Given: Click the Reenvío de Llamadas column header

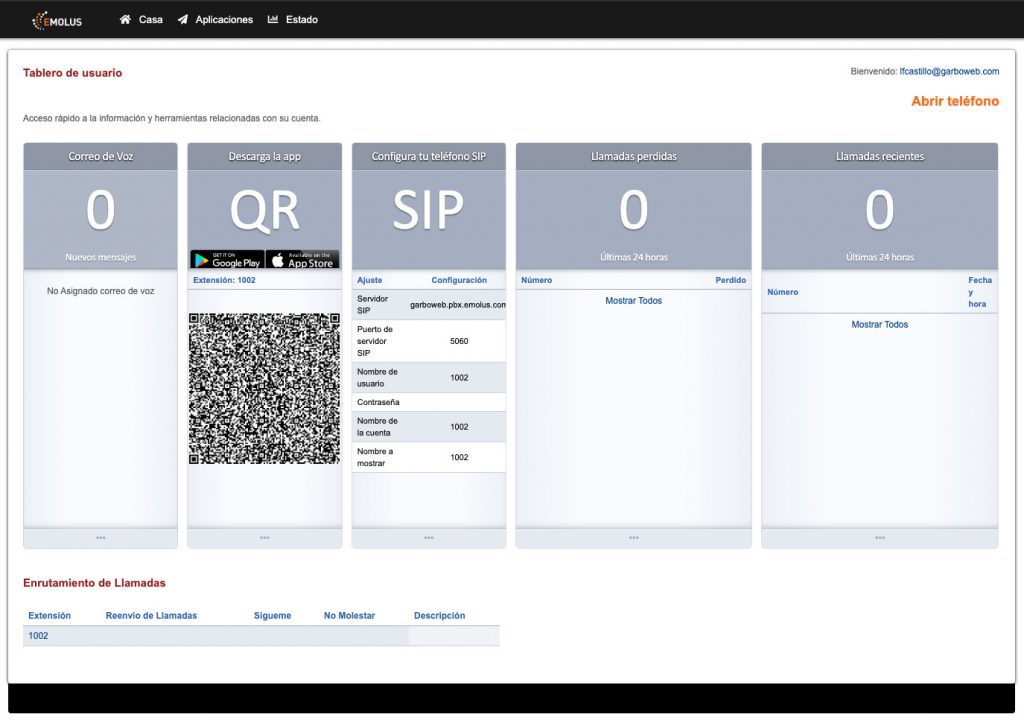Looking at the screenshot, I should 151,615.
